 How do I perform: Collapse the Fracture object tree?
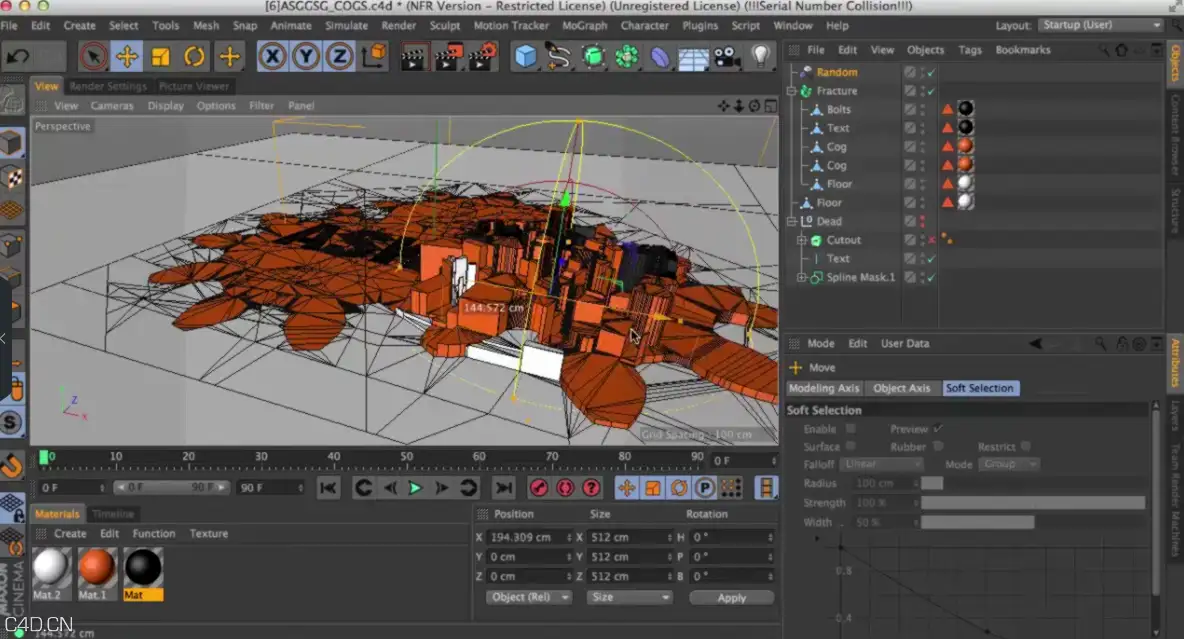(x=791, y=91)
